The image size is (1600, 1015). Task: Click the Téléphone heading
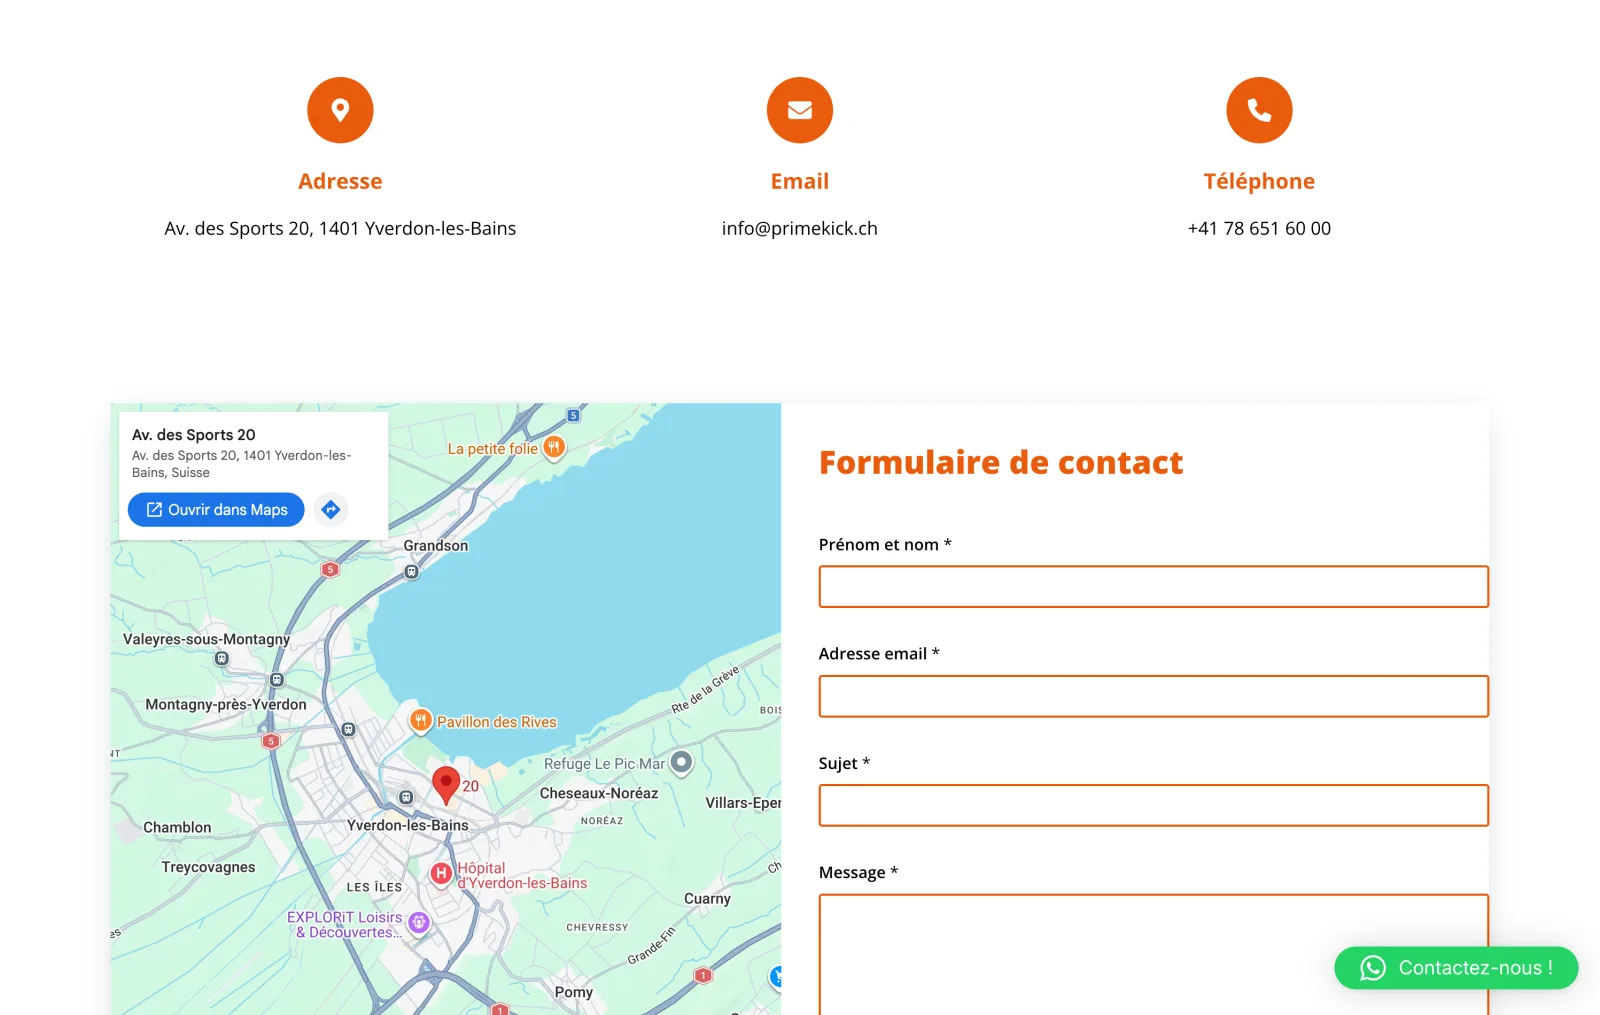coord(1259,181)
